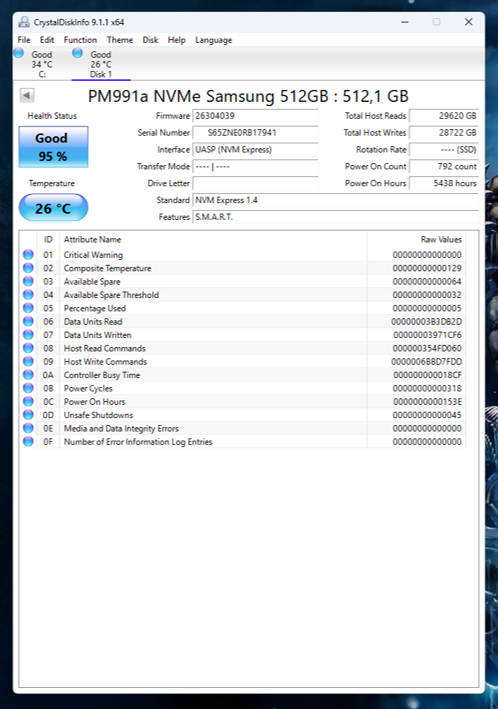
Task: Click status orb for Power Cycles row
Action: pyautogui.click(x=28, y=388)
